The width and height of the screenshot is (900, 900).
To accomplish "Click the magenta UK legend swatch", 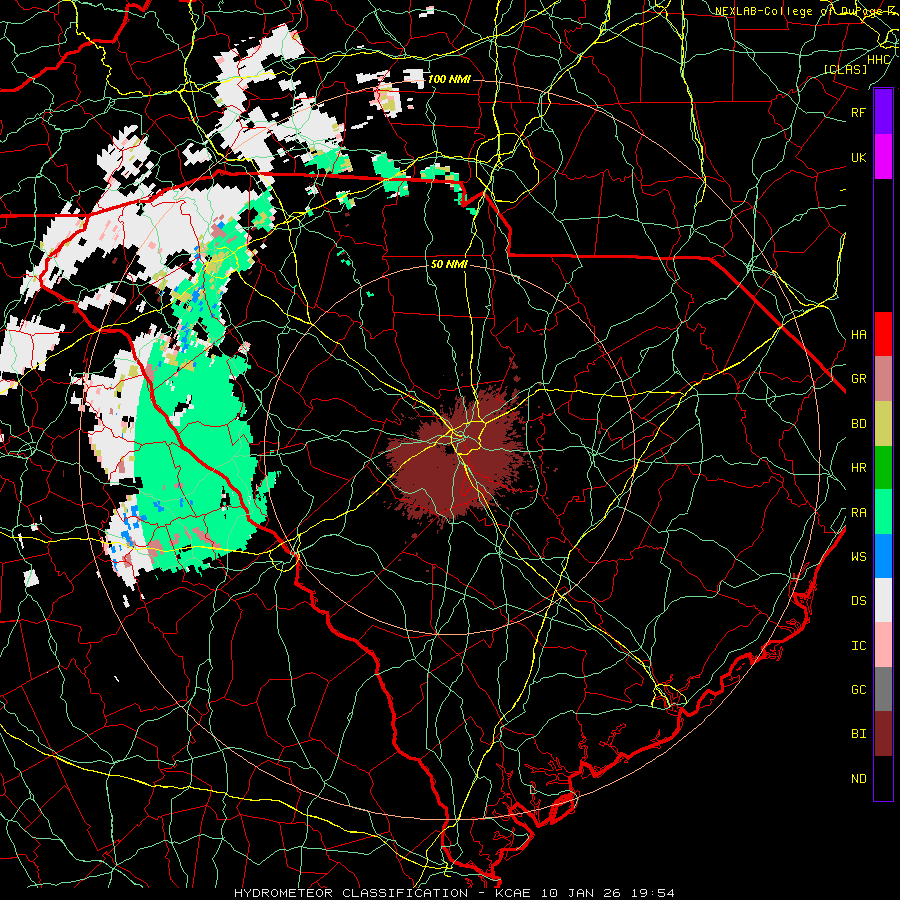I will [x=883, y=157].
